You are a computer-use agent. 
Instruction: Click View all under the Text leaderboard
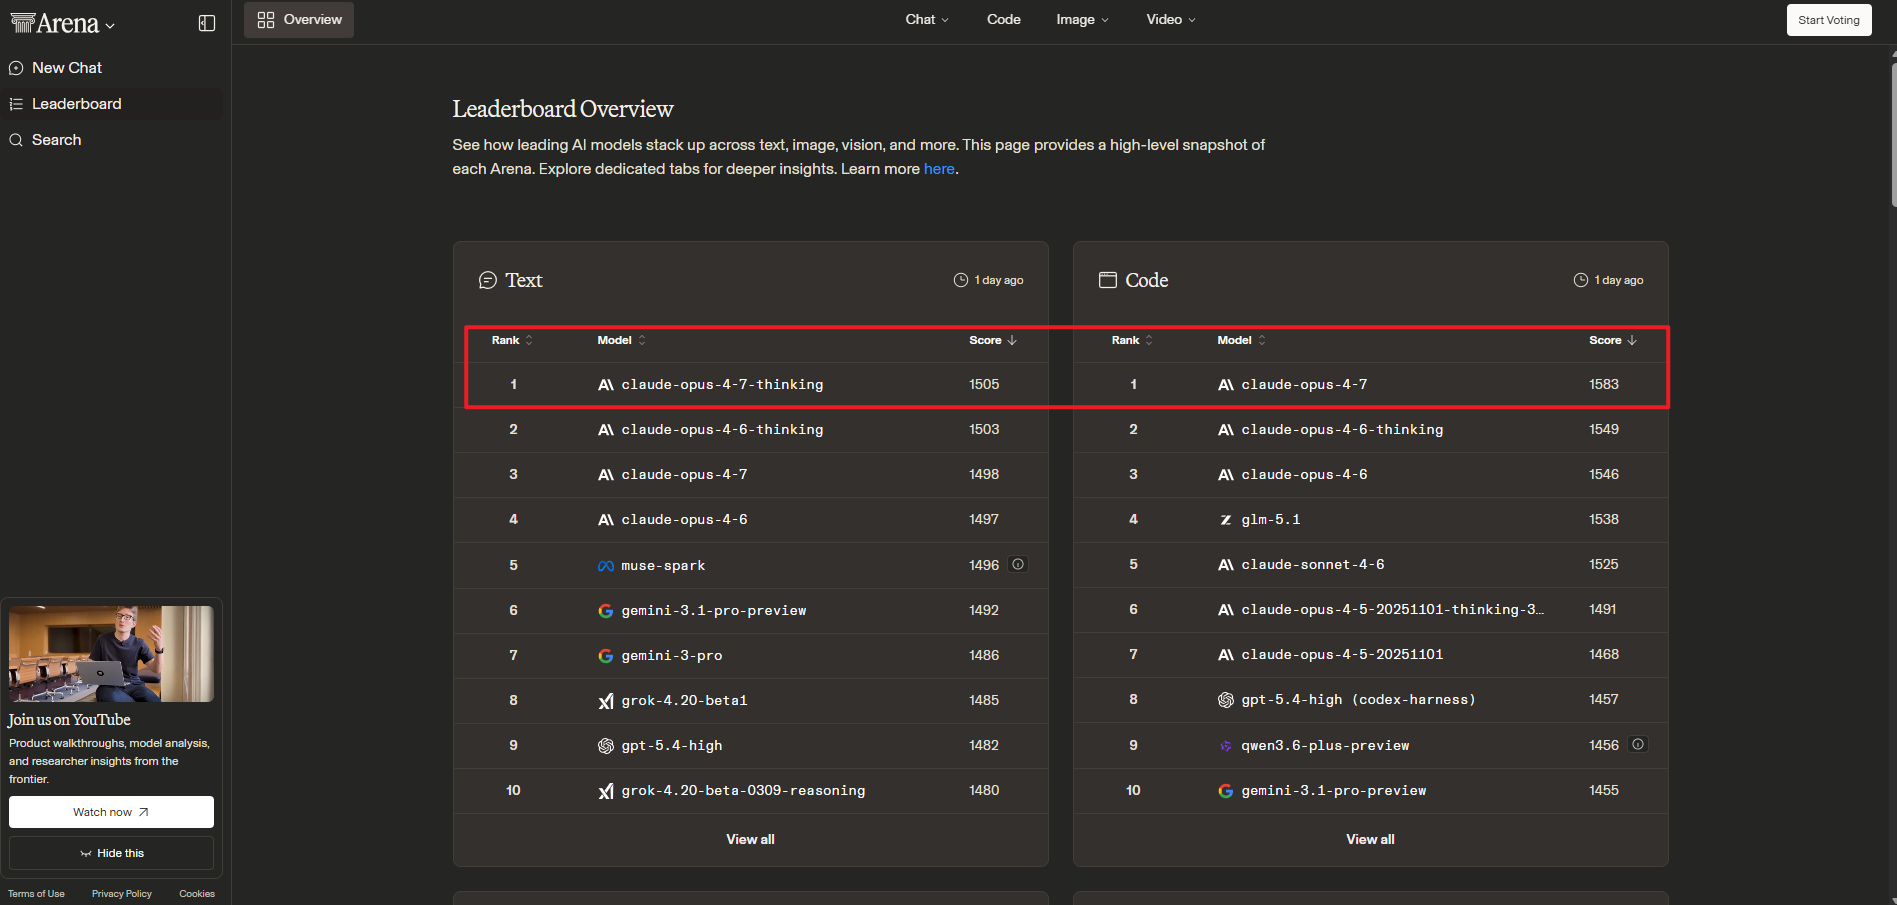tap(750, 839)
